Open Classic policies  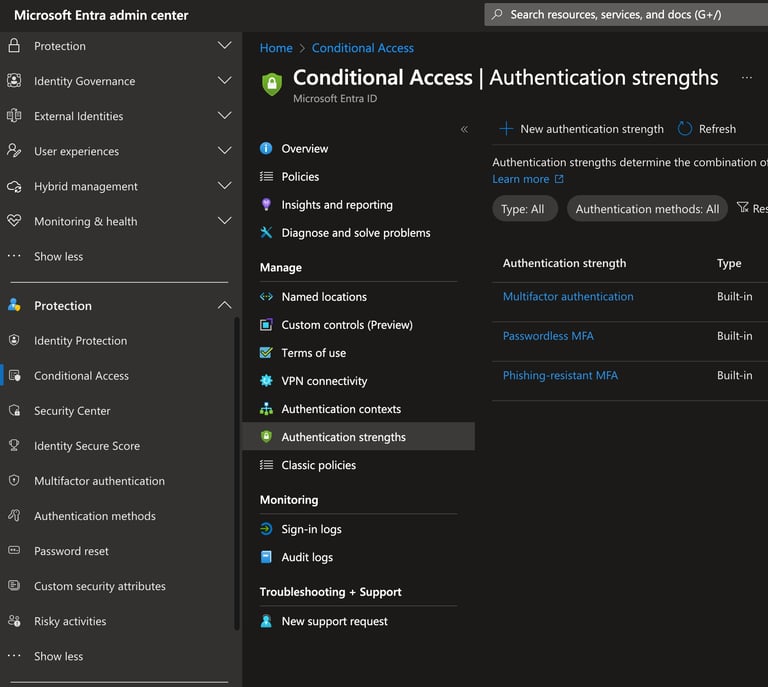(x=318, y=465)
